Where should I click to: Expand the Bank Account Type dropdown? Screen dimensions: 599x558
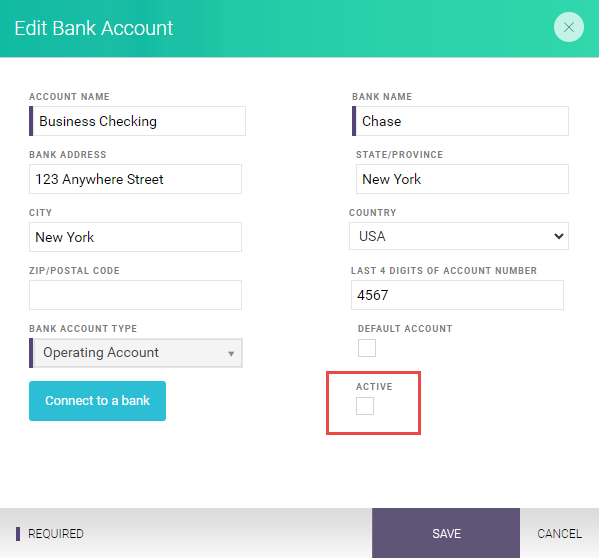pos(138,353)
